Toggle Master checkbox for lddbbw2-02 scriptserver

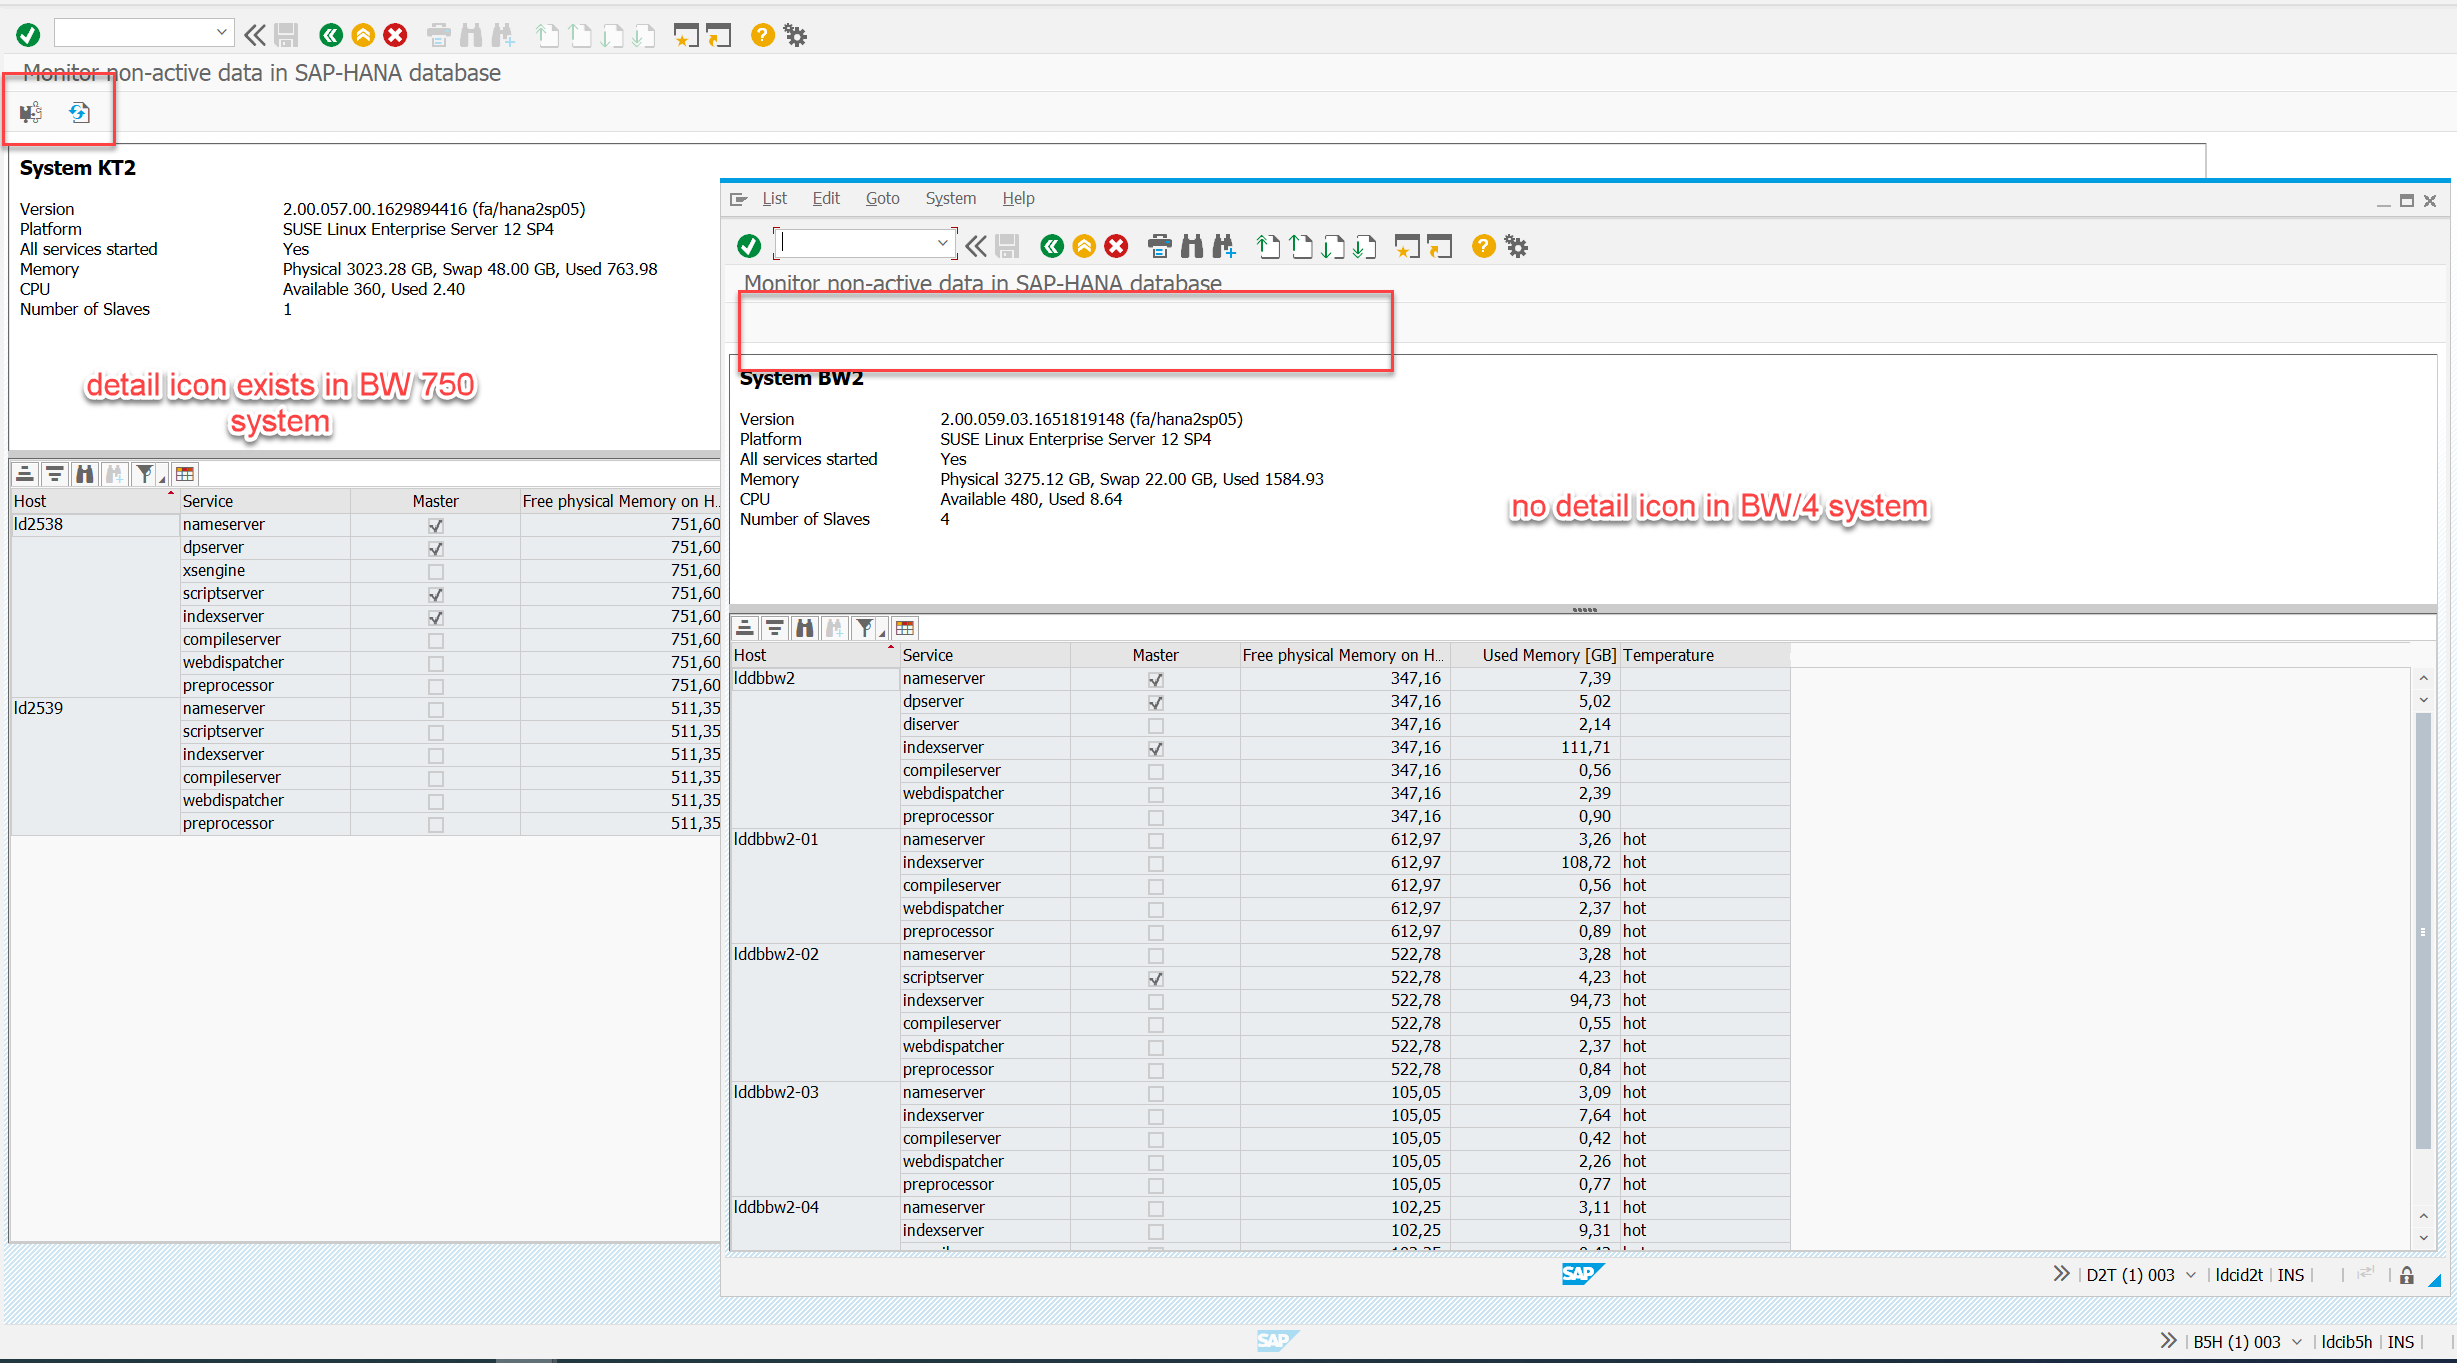point(1156,978)
